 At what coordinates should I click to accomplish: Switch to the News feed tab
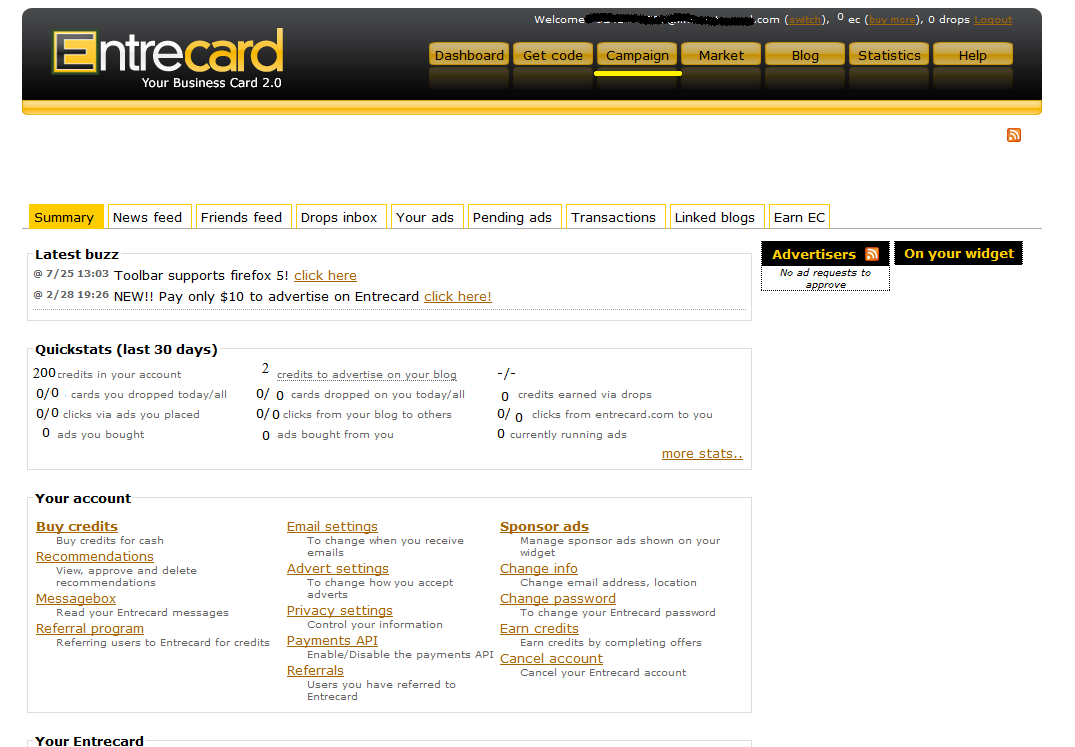coord(147,217)
